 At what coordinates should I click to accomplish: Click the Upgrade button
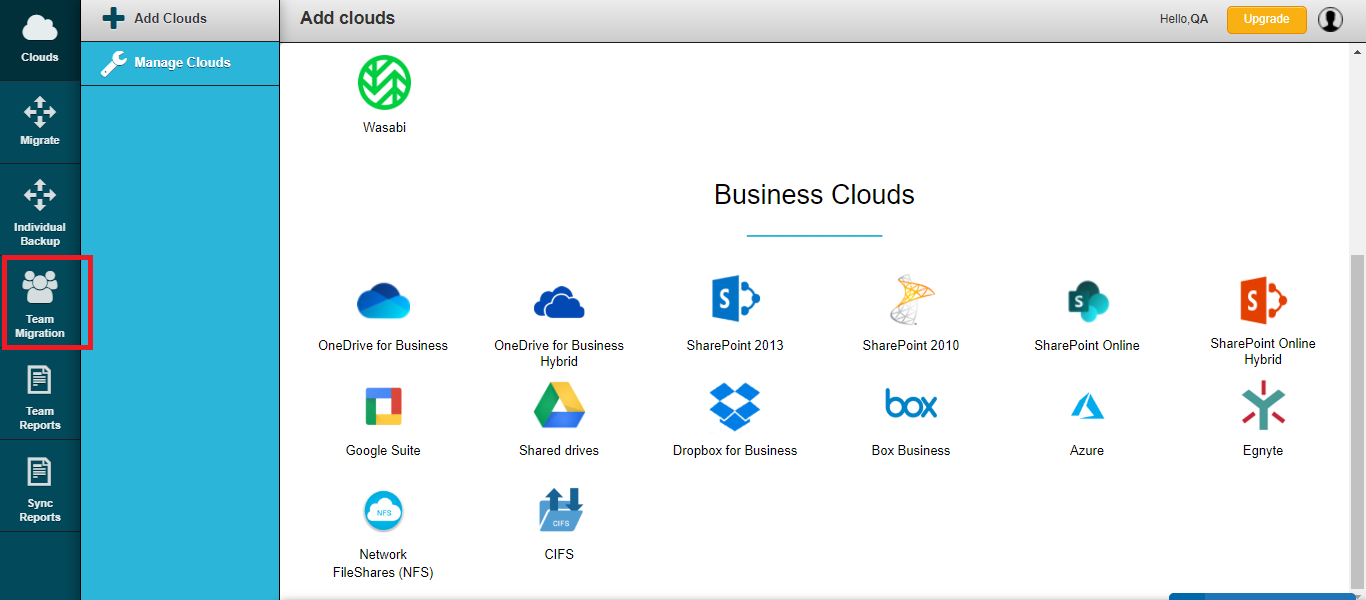(1266, 20)
